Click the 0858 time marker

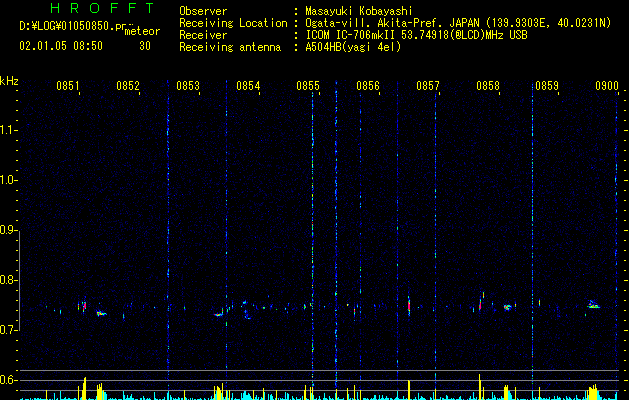pyautogui.click(x=488, y=86)
